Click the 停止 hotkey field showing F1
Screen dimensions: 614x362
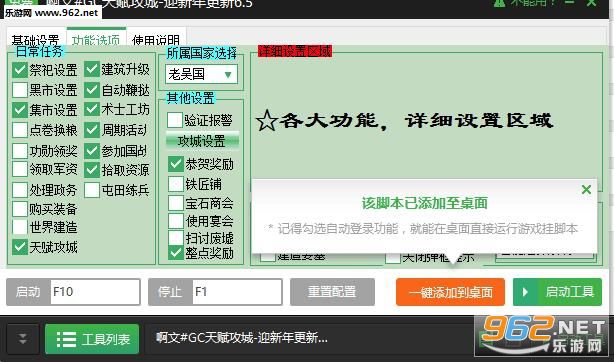tap(237, 292)
